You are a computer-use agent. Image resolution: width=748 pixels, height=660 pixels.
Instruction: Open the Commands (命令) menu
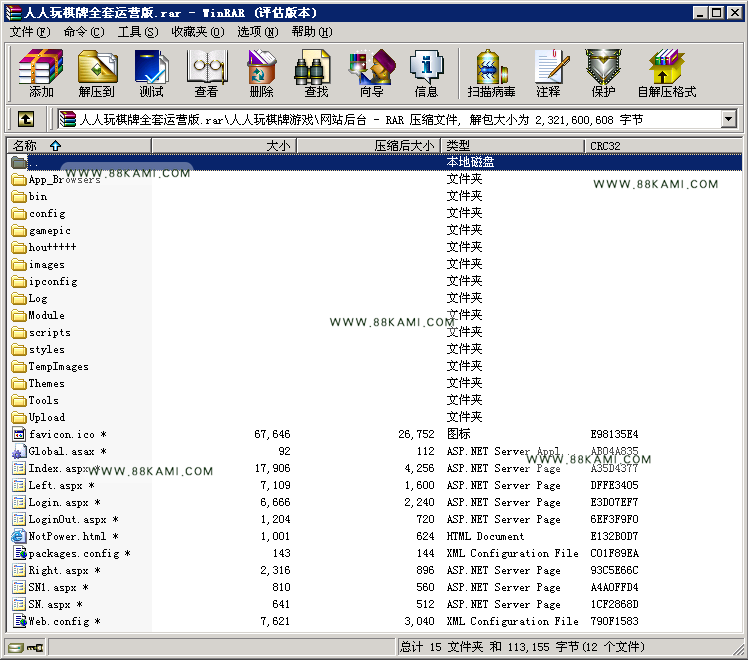(x=84, y=32)
